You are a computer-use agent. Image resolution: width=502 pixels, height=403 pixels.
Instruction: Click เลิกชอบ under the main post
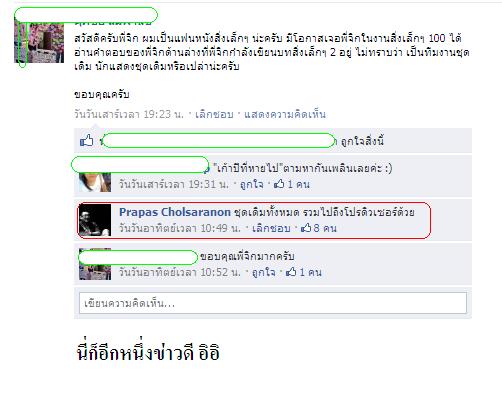(214, 114)
